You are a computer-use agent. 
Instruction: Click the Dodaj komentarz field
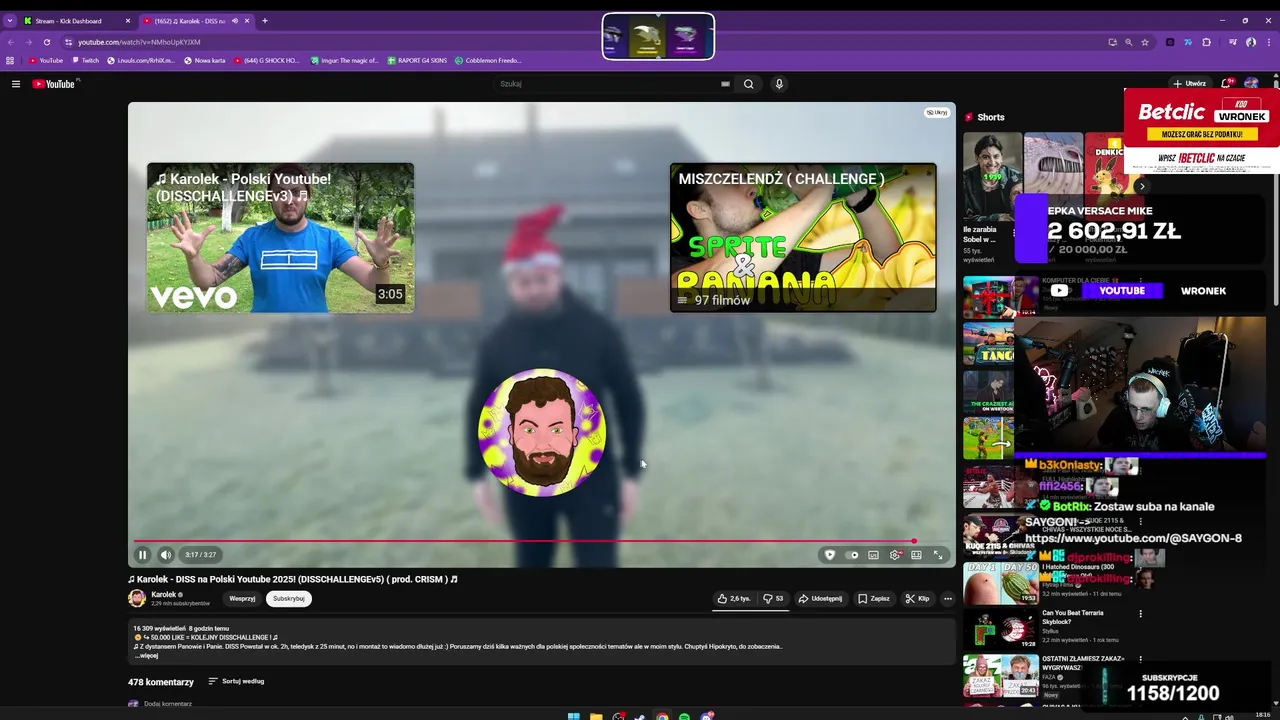coord(168,704)
